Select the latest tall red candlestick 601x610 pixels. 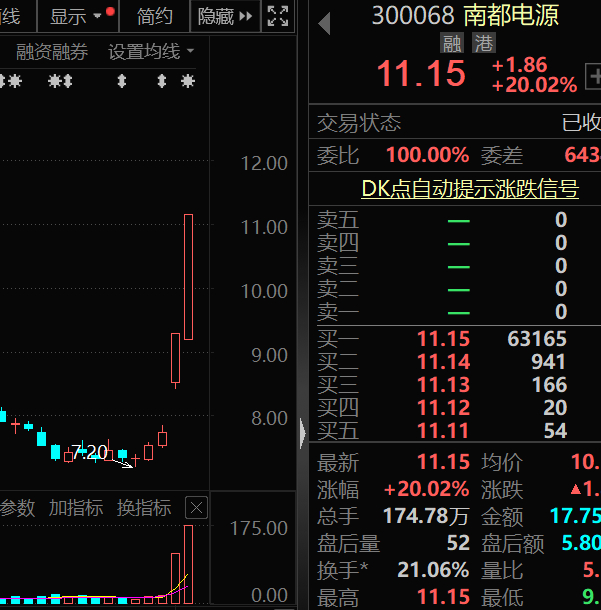pos(189,277)
